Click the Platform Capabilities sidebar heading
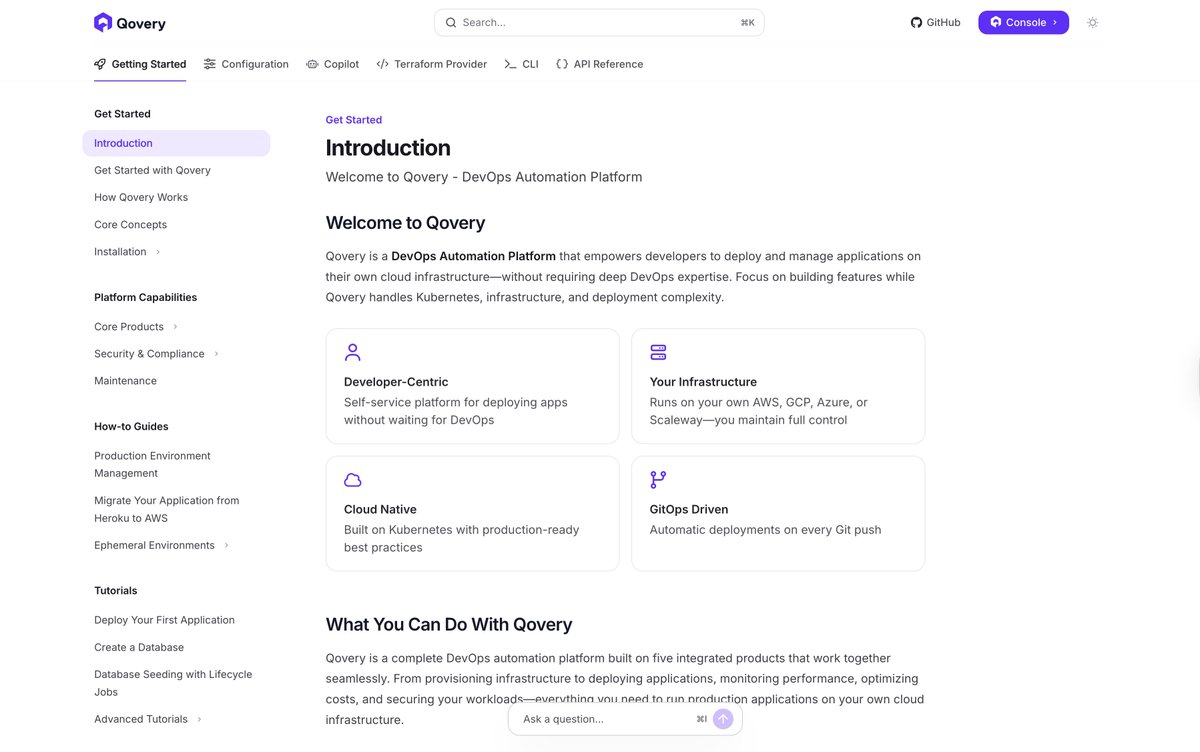 [x=146, y=298]
